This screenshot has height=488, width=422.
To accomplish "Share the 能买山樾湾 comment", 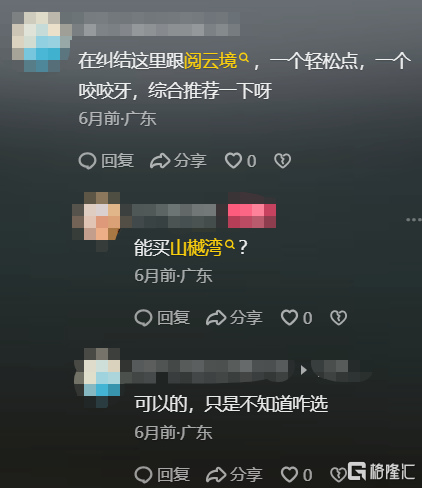I will pyautogui.click(x=234, y=317).
